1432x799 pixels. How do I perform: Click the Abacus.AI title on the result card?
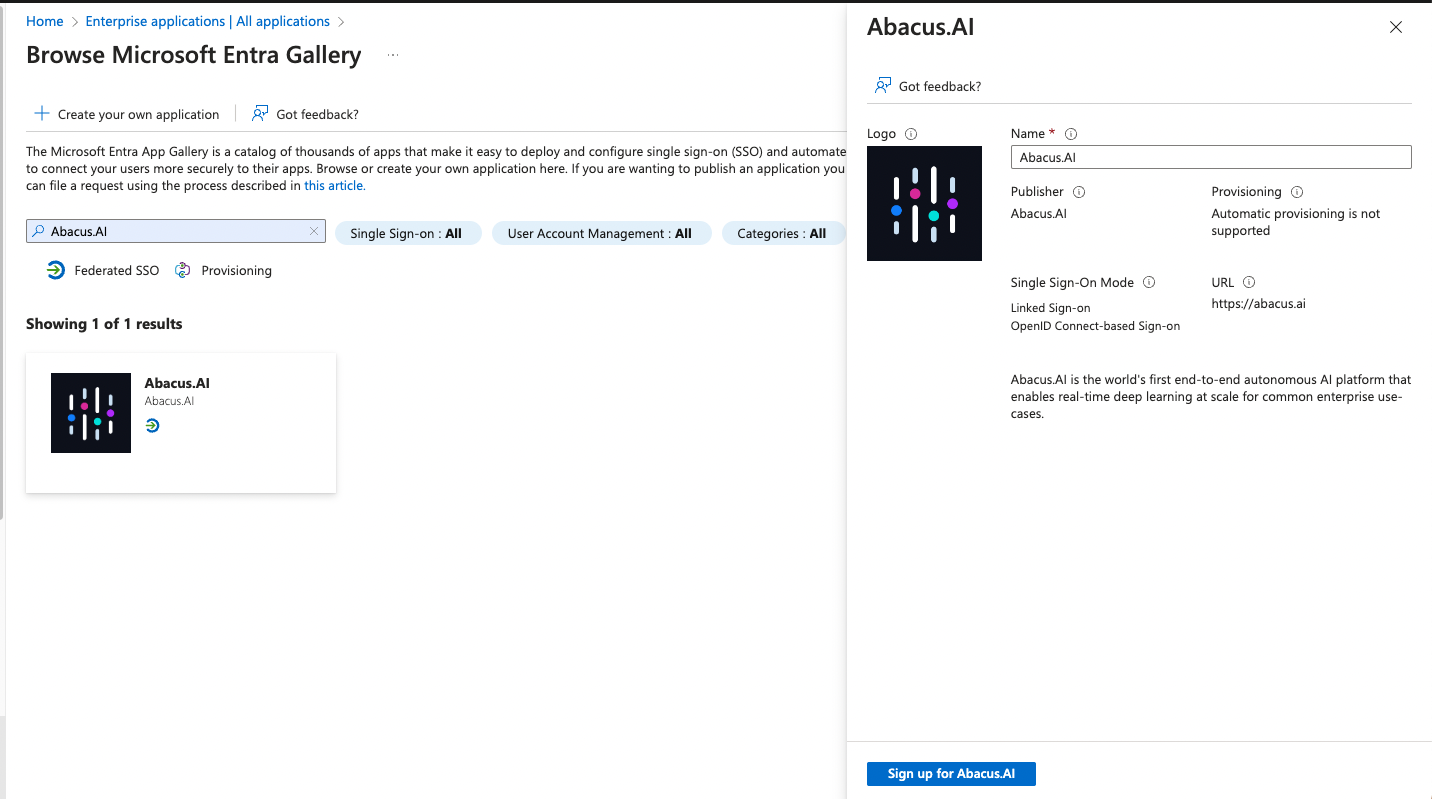[177, 383]
